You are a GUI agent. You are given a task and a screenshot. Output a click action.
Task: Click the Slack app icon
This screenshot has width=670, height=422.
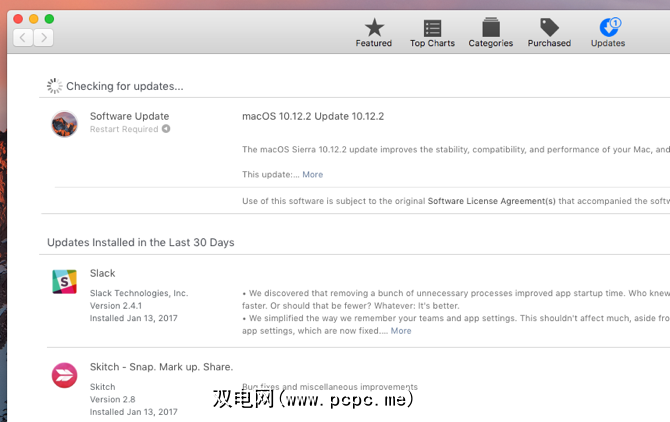point(65,281)
